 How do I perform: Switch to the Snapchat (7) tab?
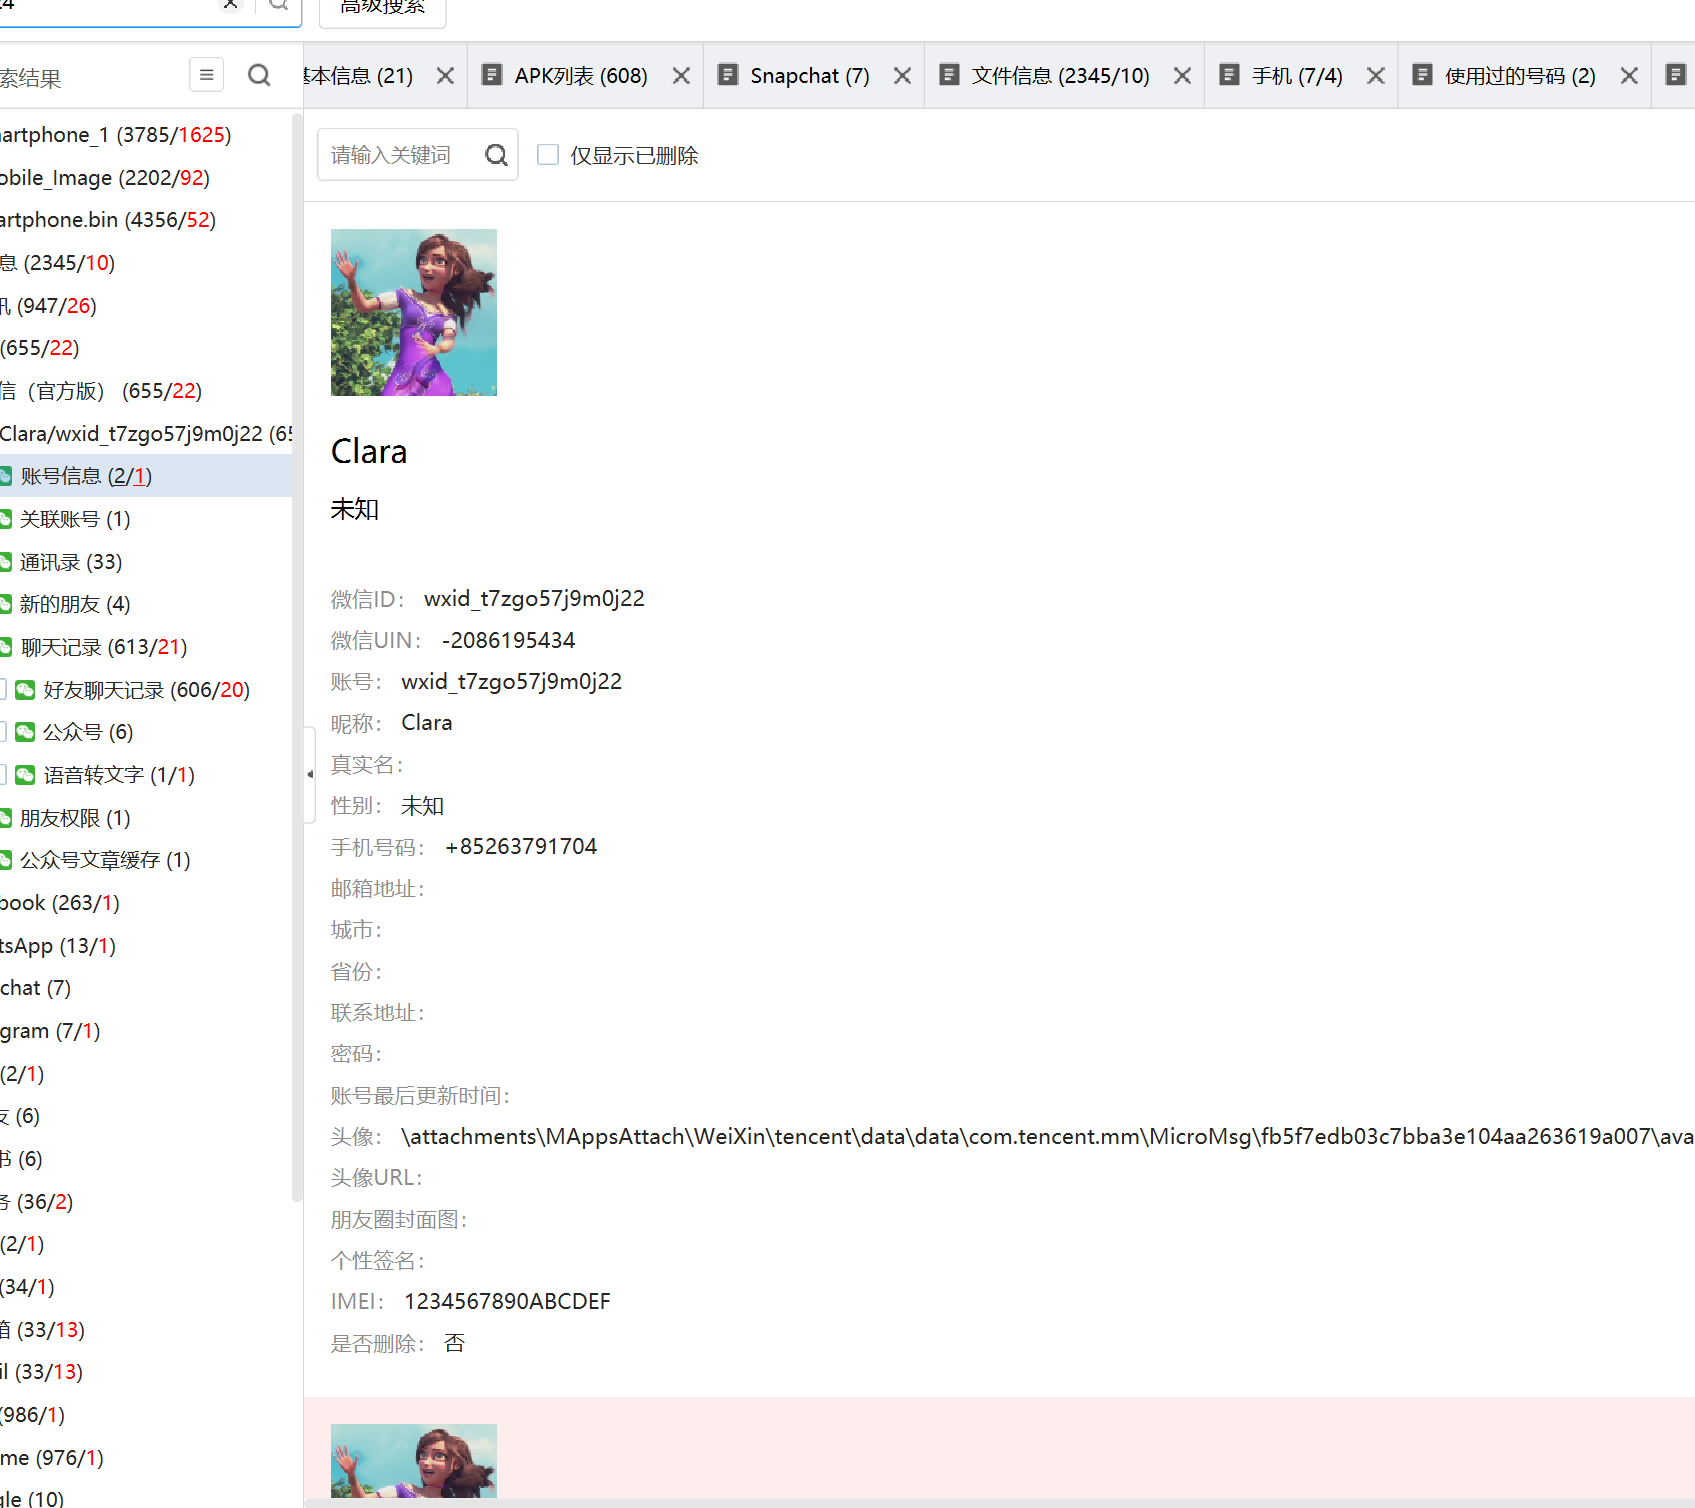click(x=810, y=76)
